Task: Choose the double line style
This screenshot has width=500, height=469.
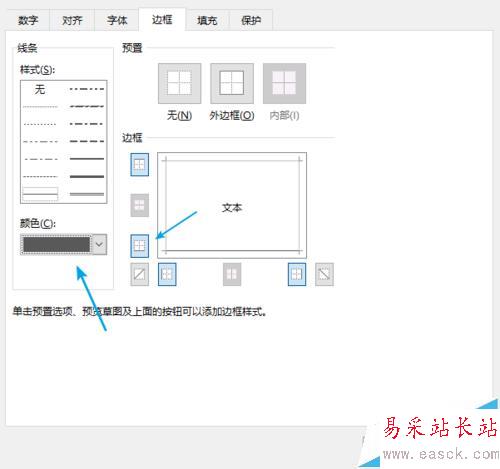Action: pos(87,194)
